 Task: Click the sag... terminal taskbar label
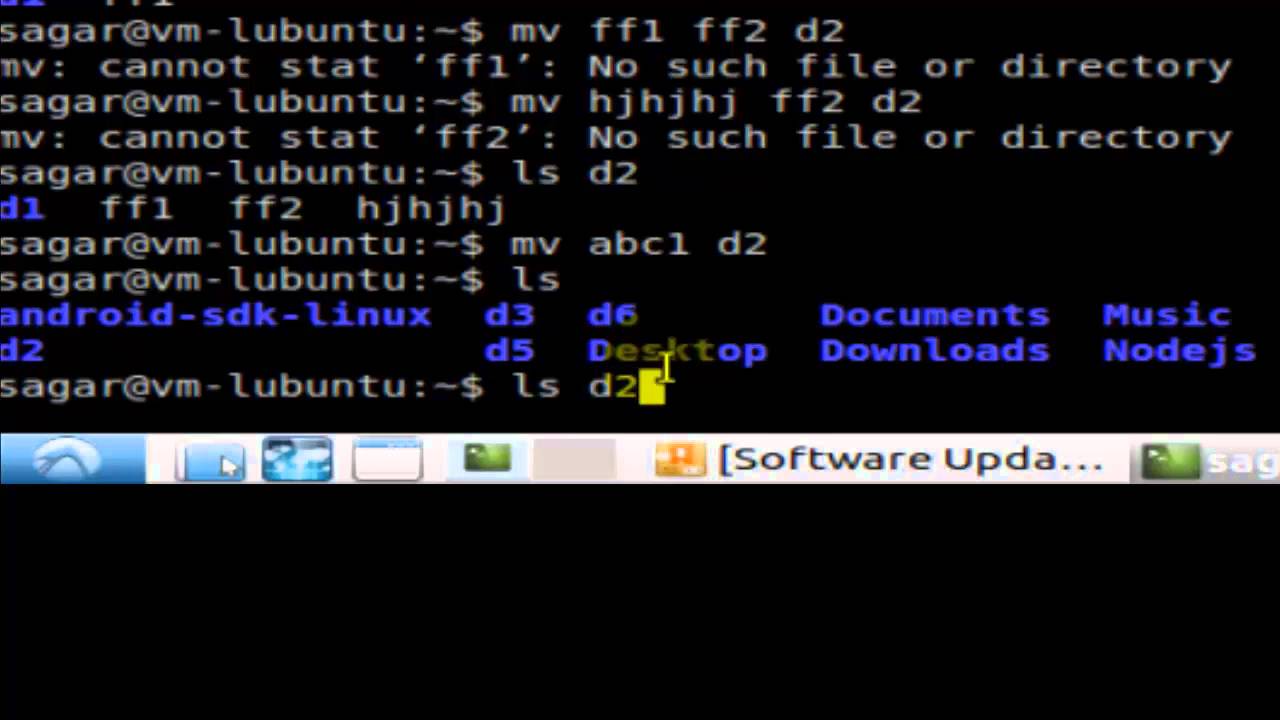[1242, 462]
